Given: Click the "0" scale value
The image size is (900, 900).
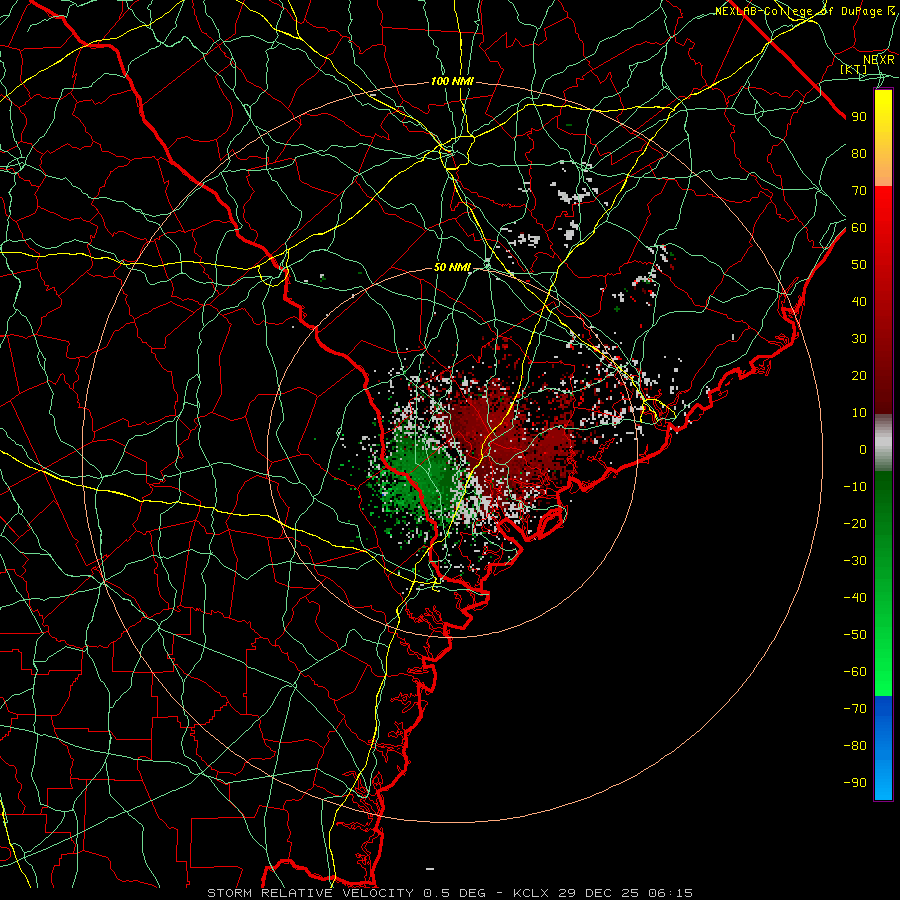Looking at the screenshot, I should [863, 450].
